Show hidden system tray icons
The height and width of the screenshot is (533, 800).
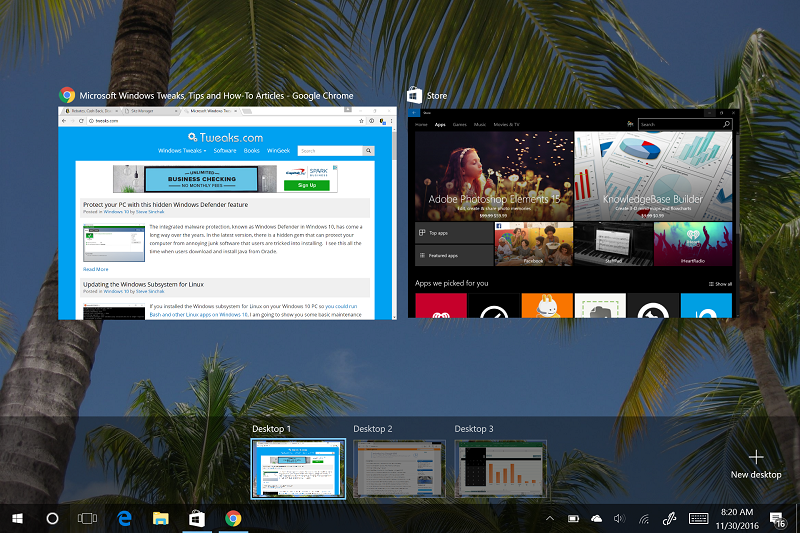[550, 519]
